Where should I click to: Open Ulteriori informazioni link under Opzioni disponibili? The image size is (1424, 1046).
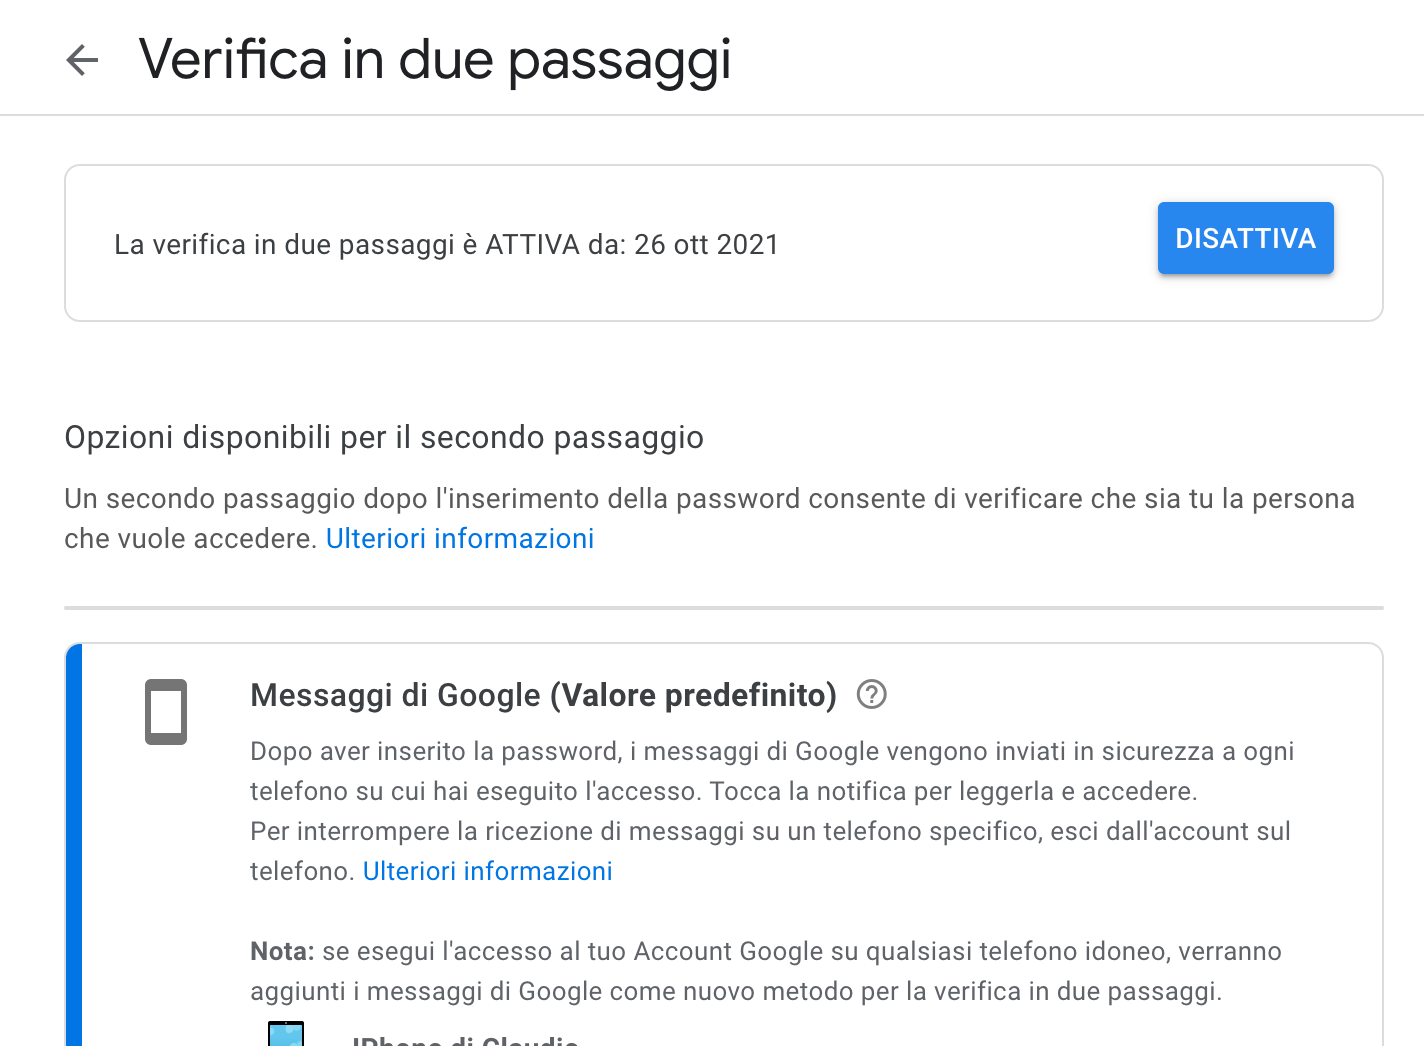tap(460, 538)
